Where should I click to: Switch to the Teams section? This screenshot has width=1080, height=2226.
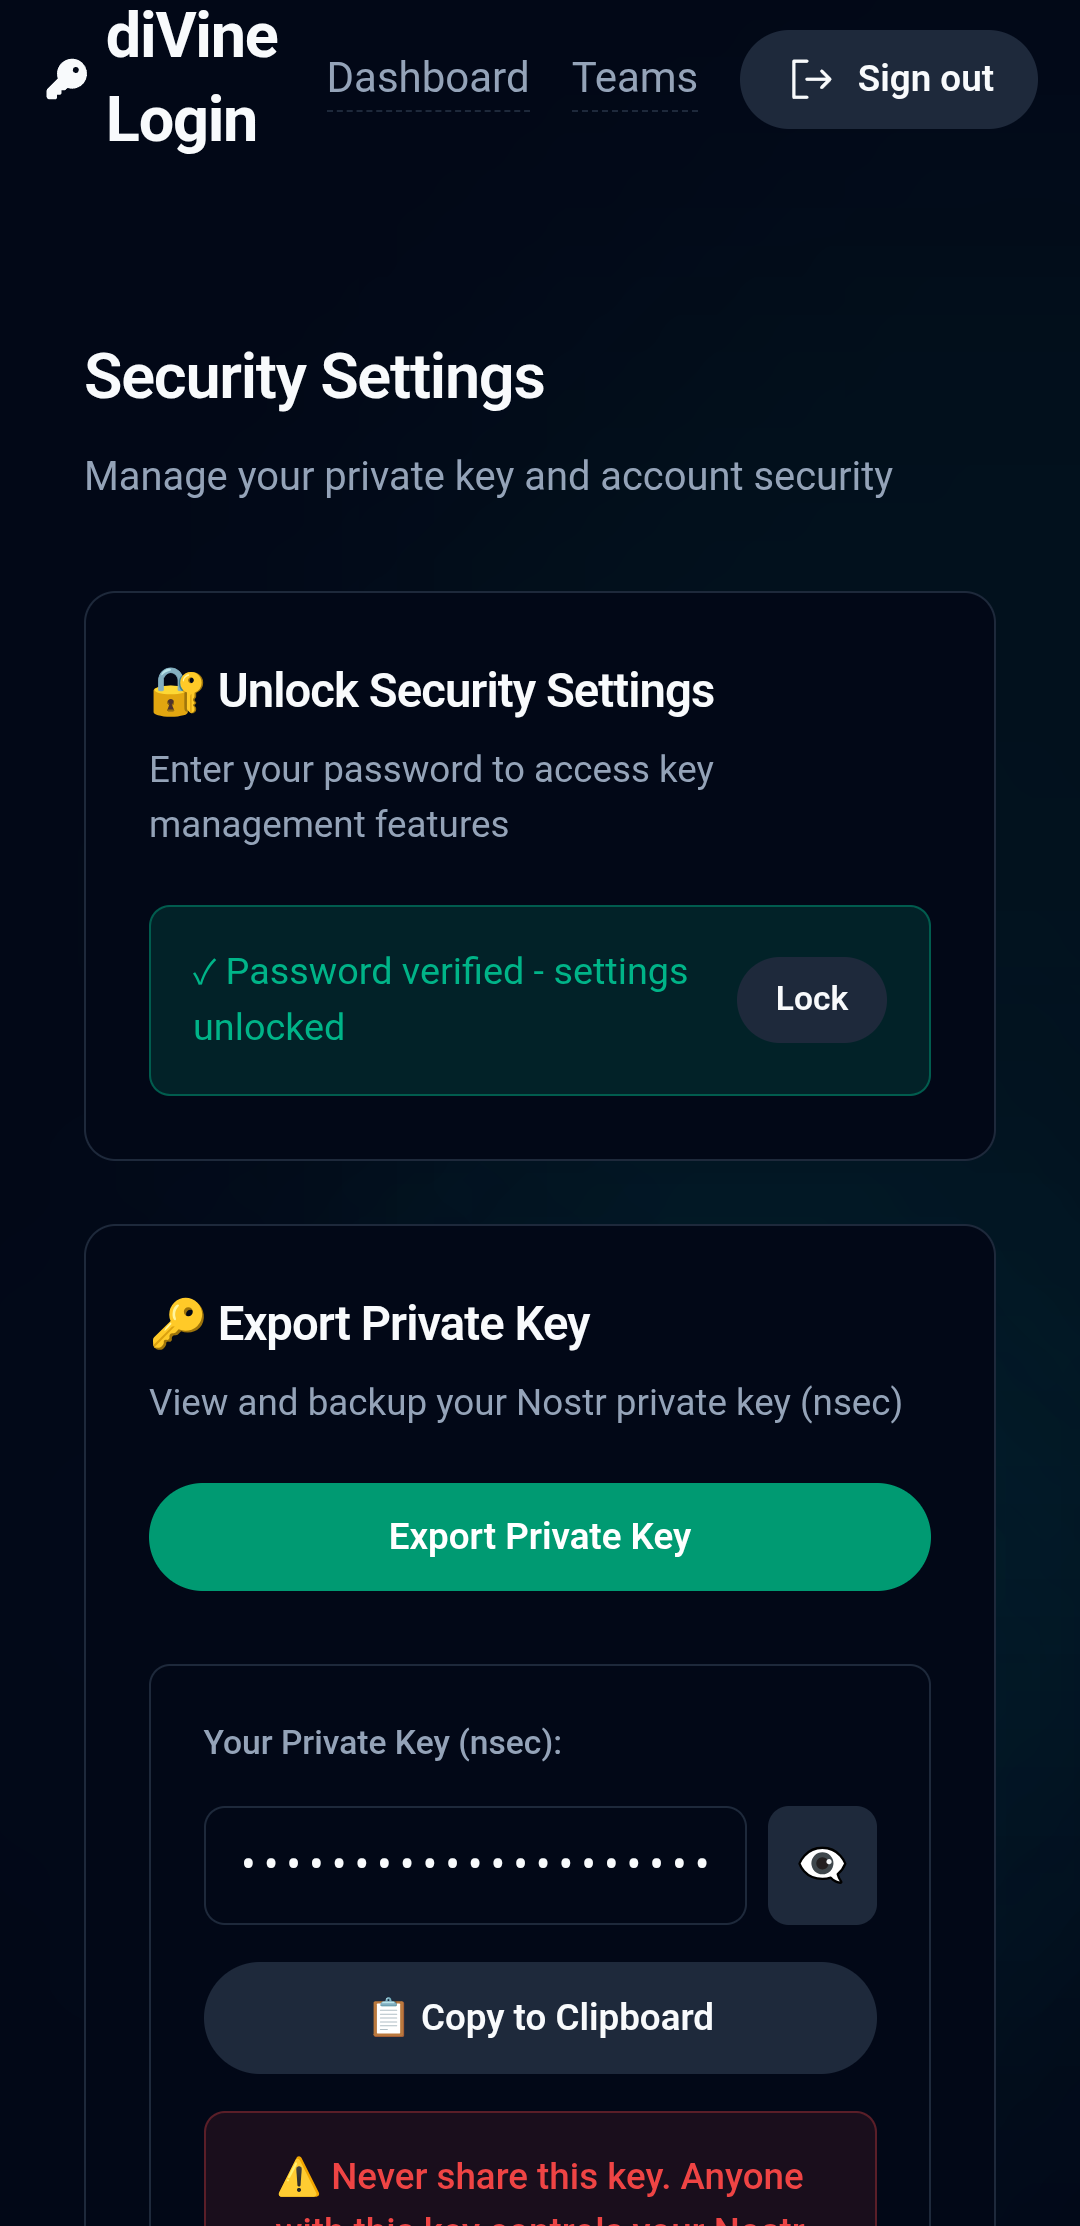tap(634, 78)
